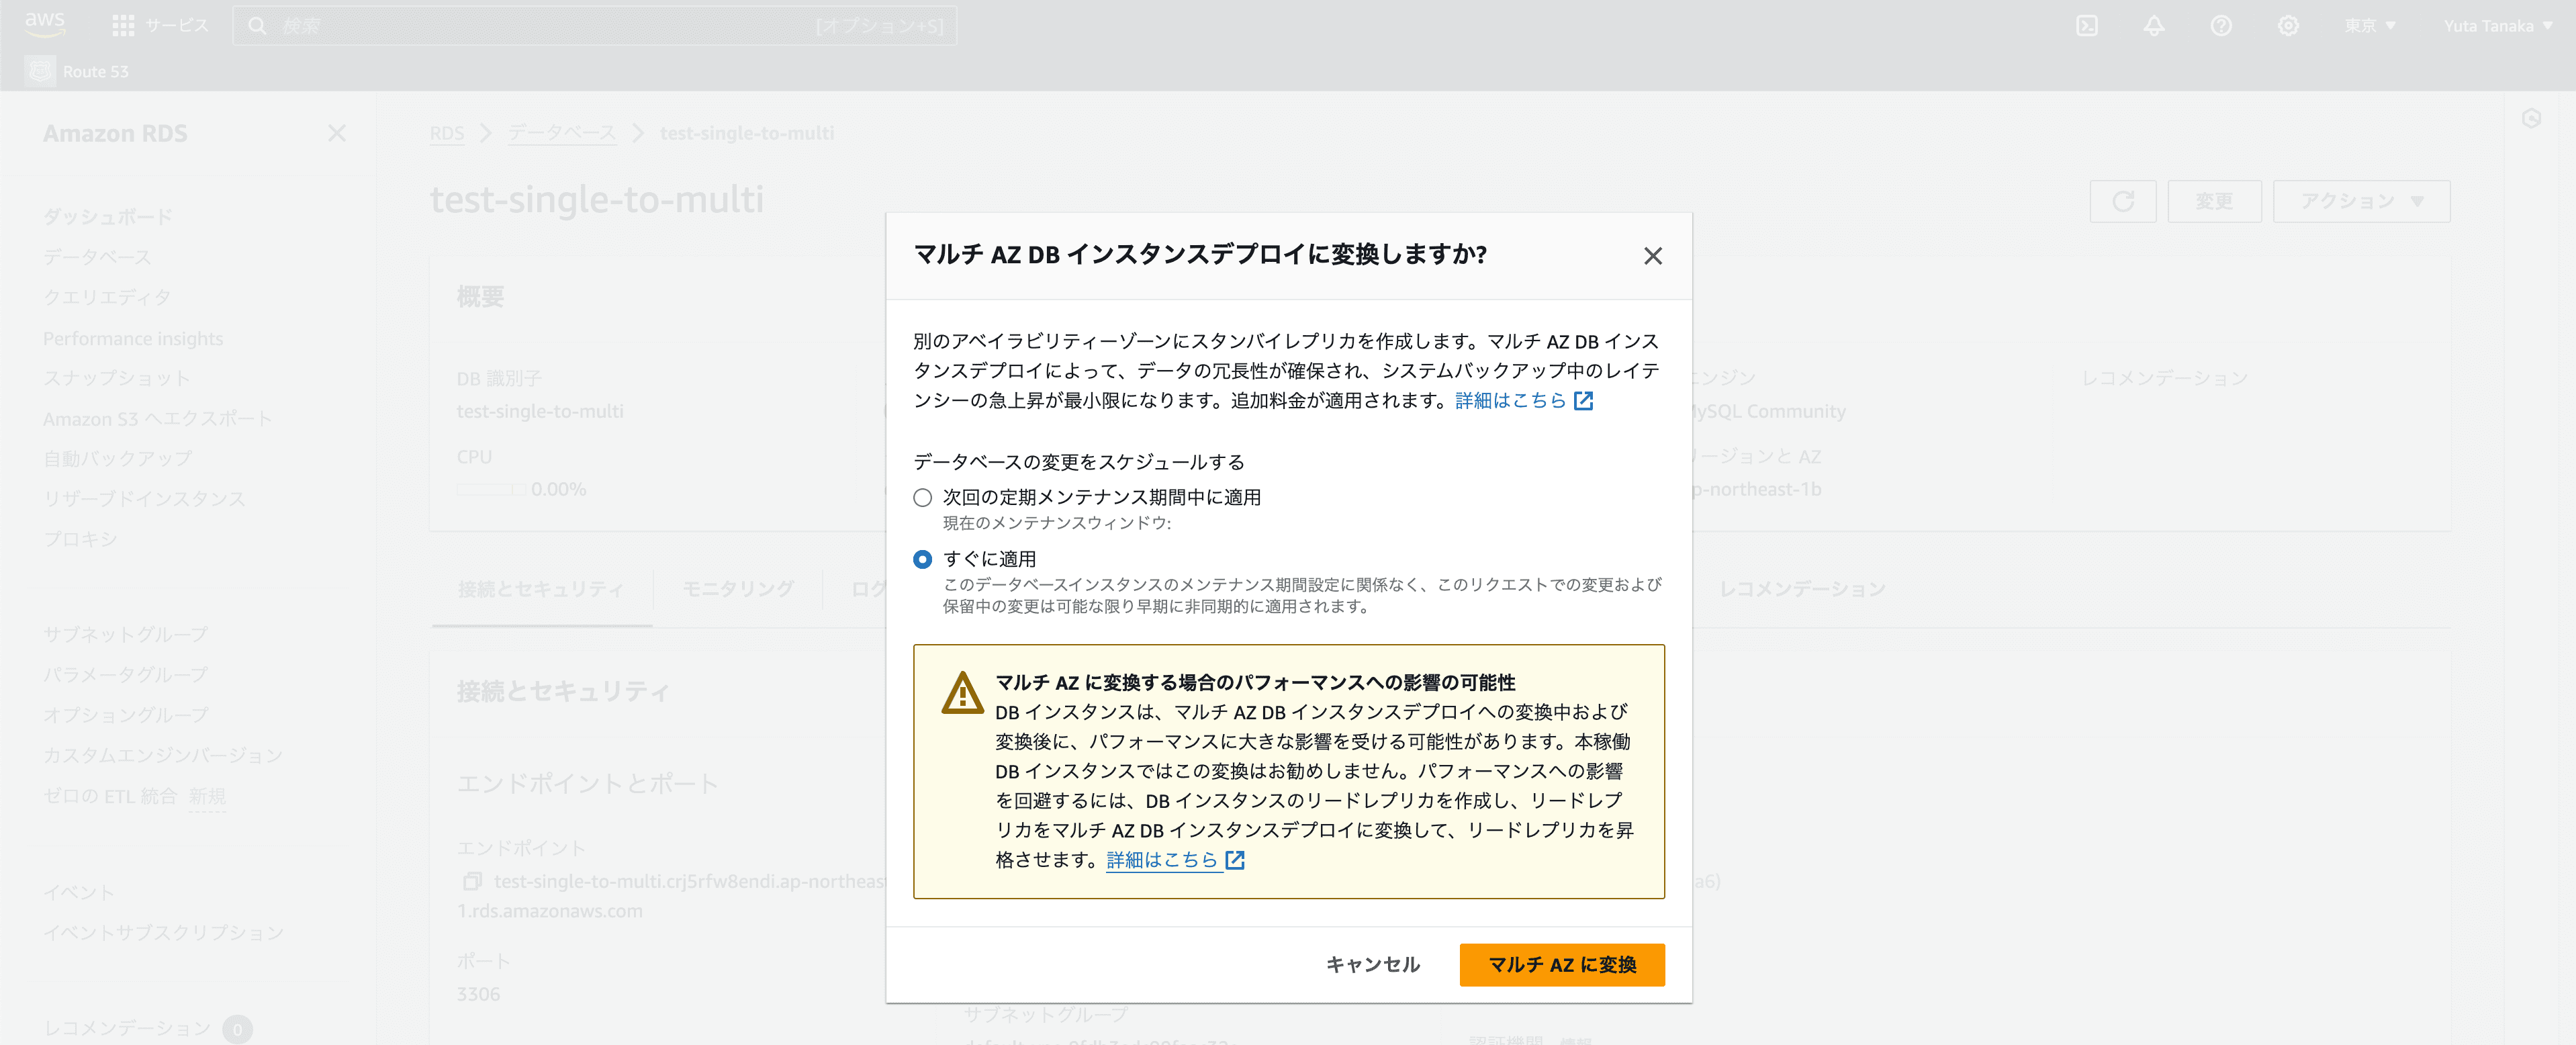Viewport: 2576px width, 1045px height.
Task: Click the copy endpoint icon
Action: click(472, 881)
